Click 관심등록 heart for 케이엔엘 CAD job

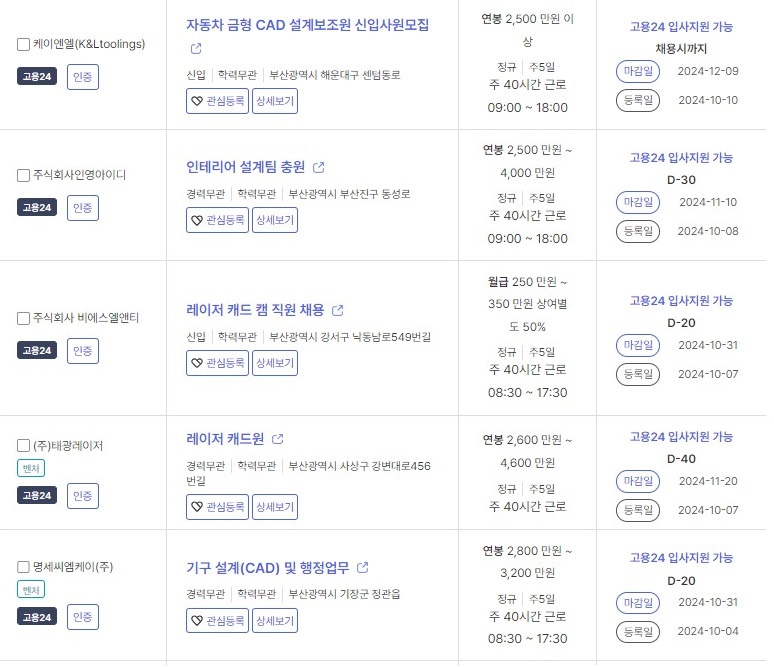click(x=217, y=101)
